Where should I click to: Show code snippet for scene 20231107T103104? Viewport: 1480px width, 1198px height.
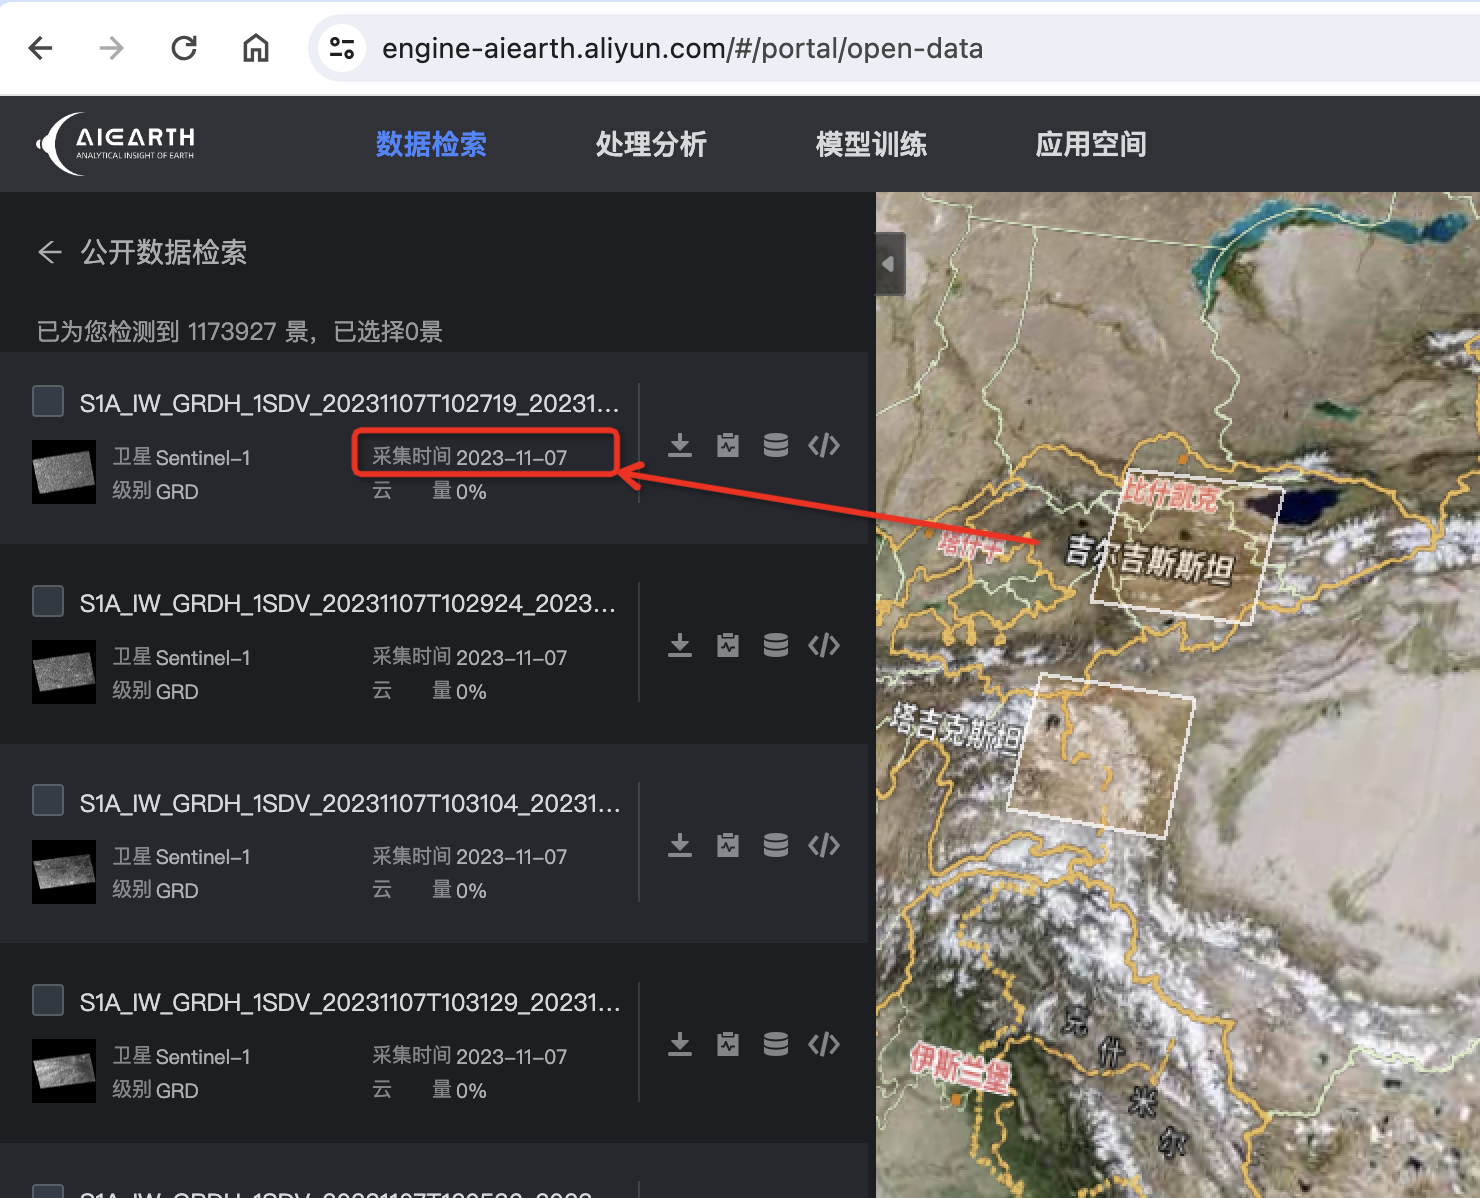point(824,845)
